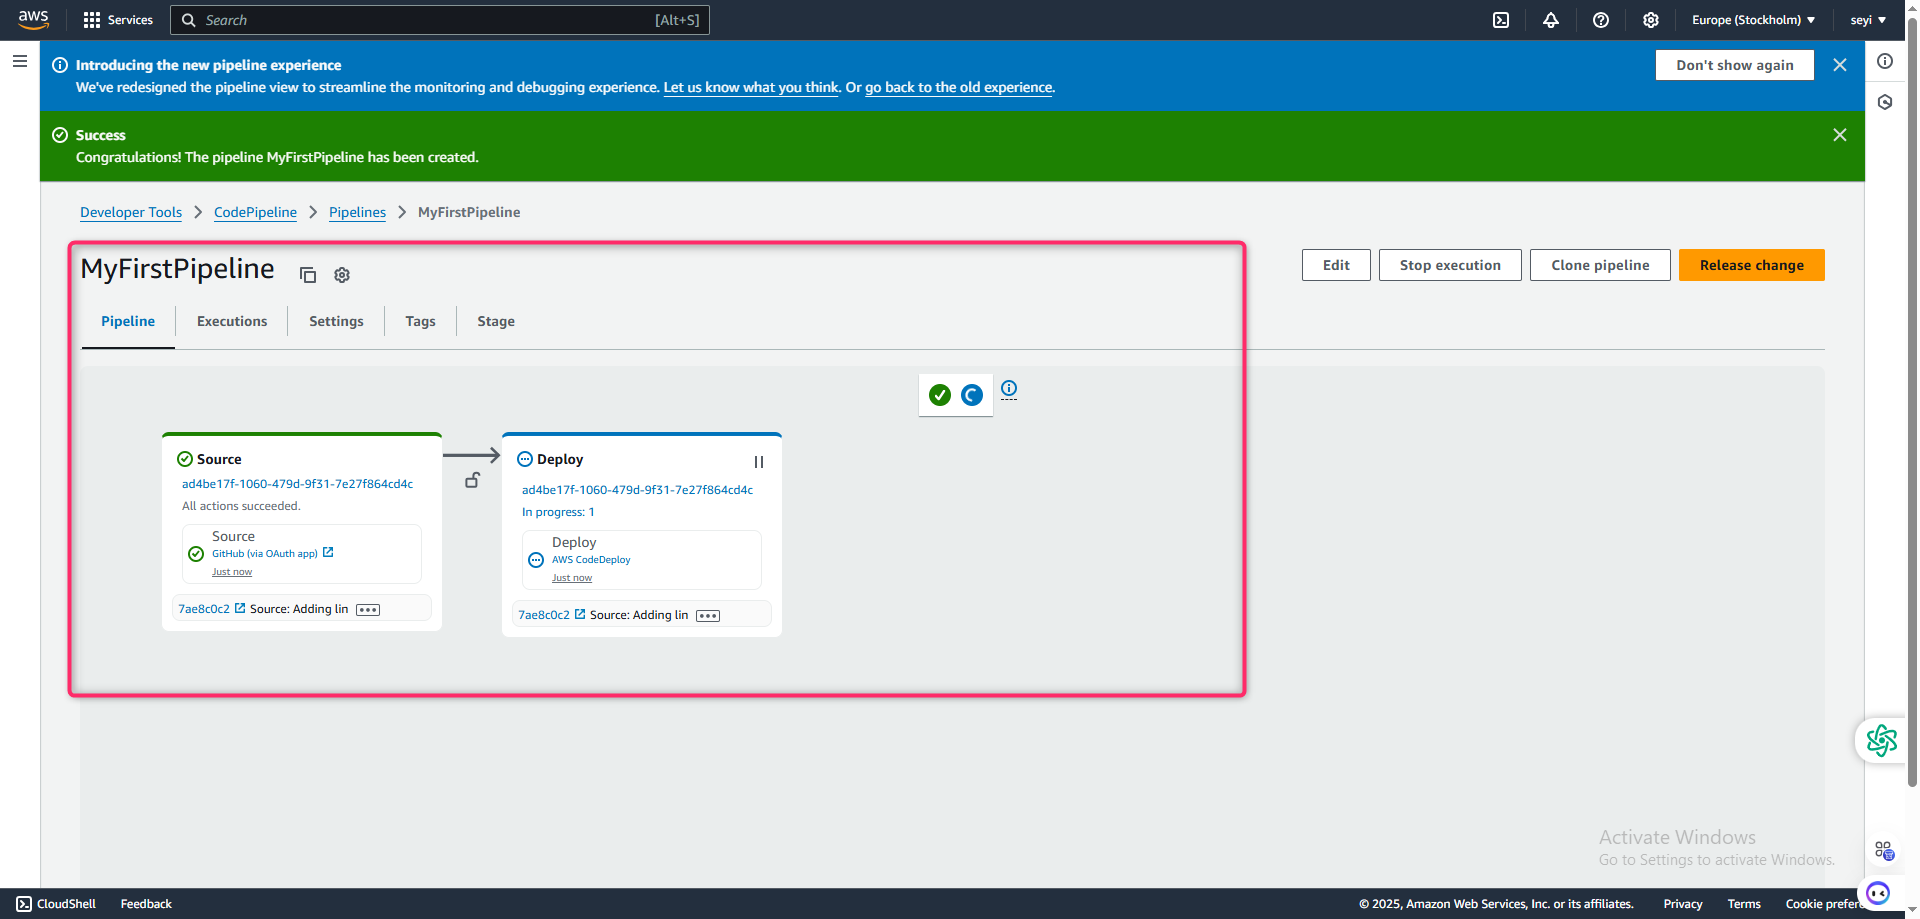Open the console settings gear in top bar
The image size is (1920, 919).
pos(1651,20)
